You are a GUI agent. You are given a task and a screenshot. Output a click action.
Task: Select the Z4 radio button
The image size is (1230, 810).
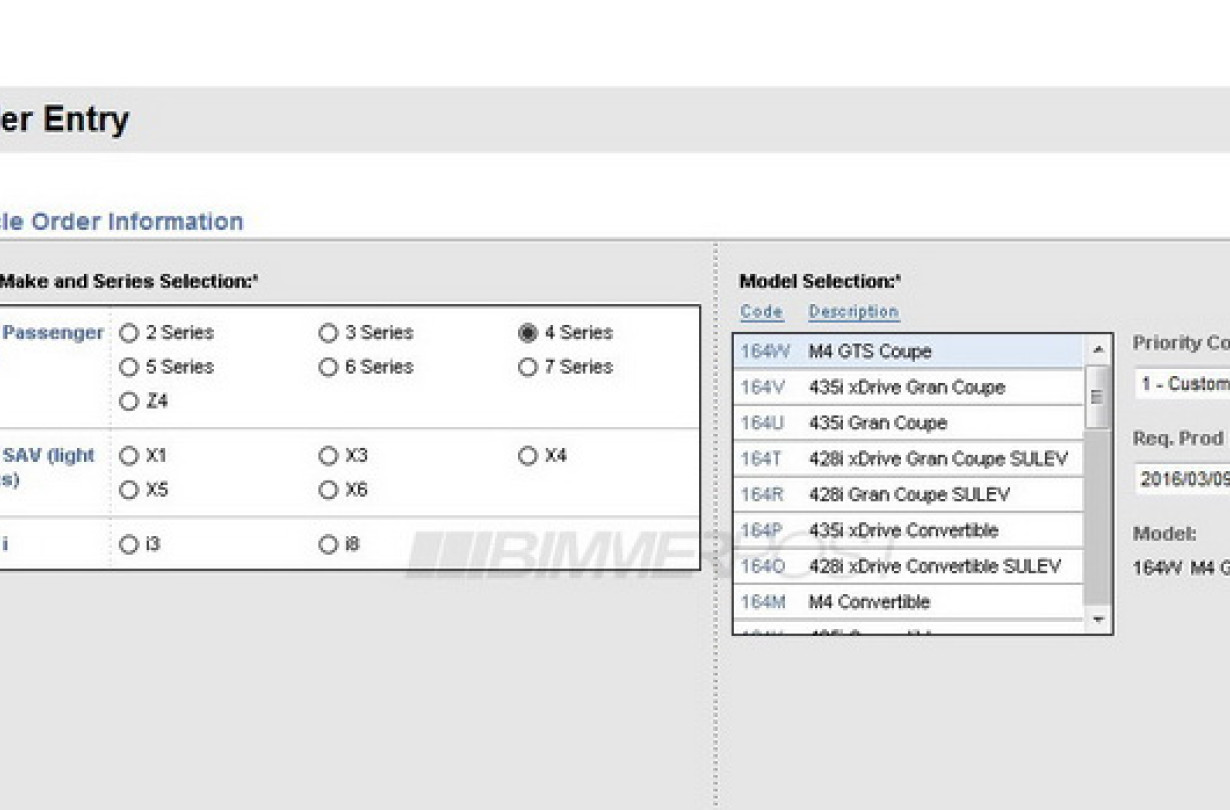pyautogui.click(x=128, y=402)
